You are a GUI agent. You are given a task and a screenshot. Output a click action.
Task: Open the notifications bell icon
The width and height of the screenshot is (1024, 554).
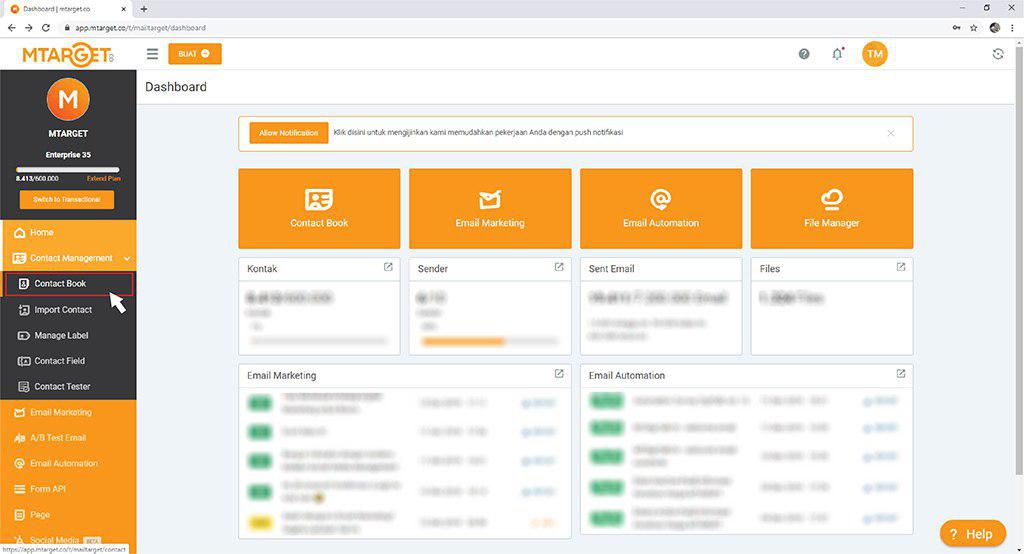(837, 54)
